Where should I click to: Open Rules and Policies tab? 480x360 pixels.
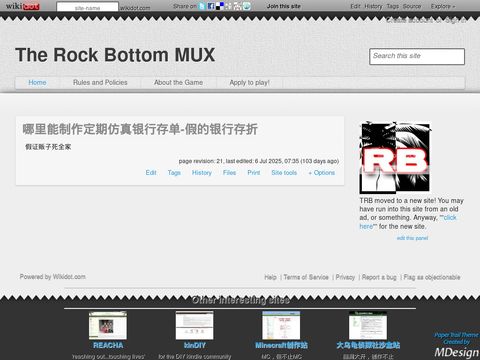[100, 82]
